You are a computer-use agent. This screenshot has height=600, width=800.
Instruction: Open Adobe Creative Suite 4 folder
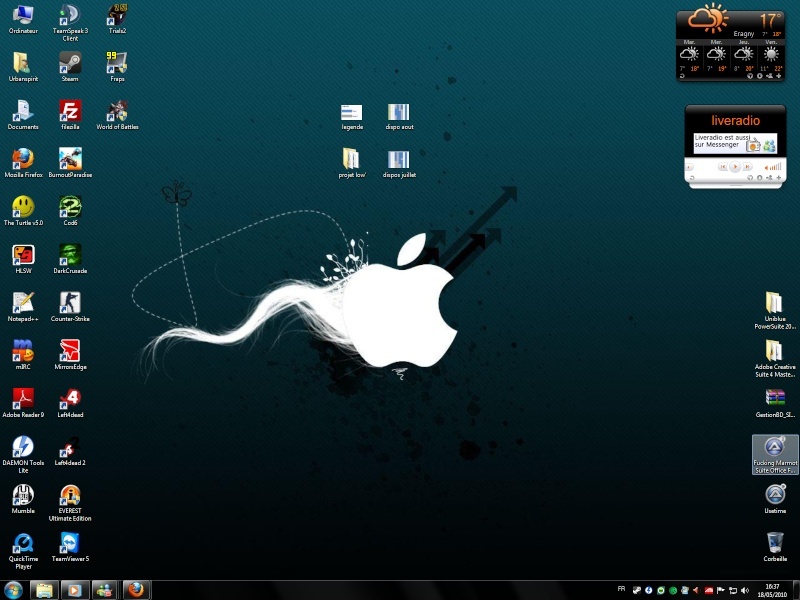tap(774, 358)
